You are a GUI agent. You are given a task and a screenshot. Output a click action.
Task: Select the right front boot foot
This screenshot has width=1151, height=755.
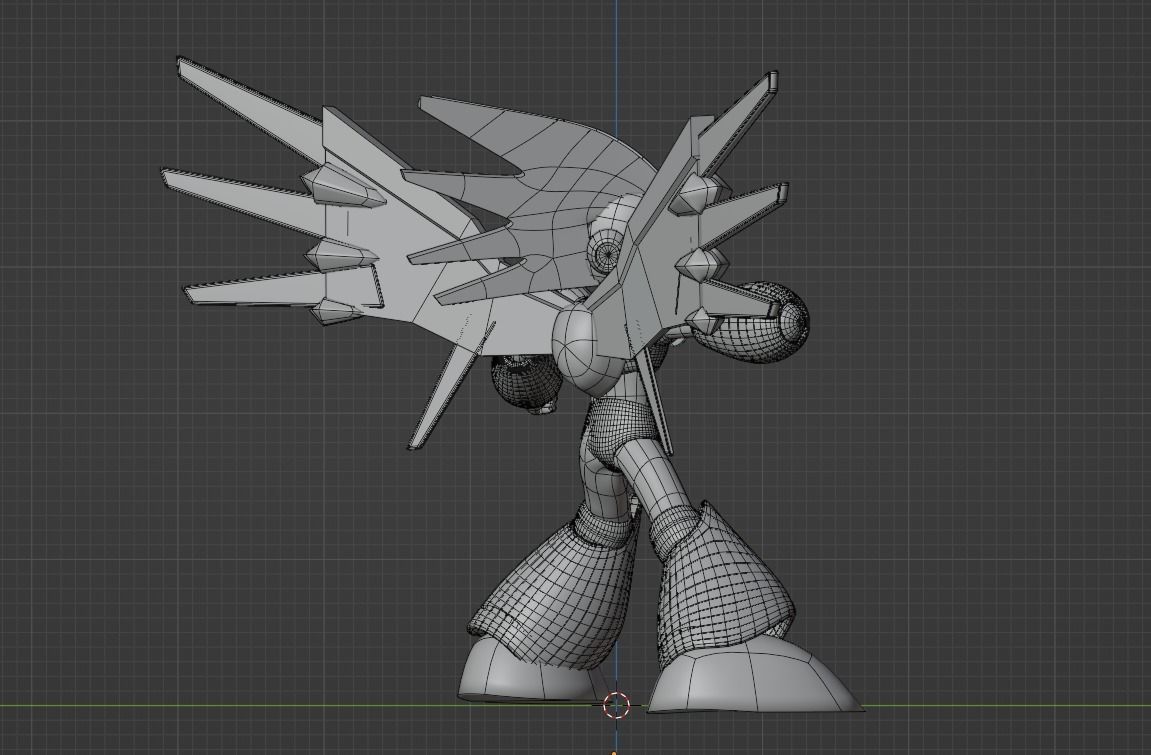(756, 675)
